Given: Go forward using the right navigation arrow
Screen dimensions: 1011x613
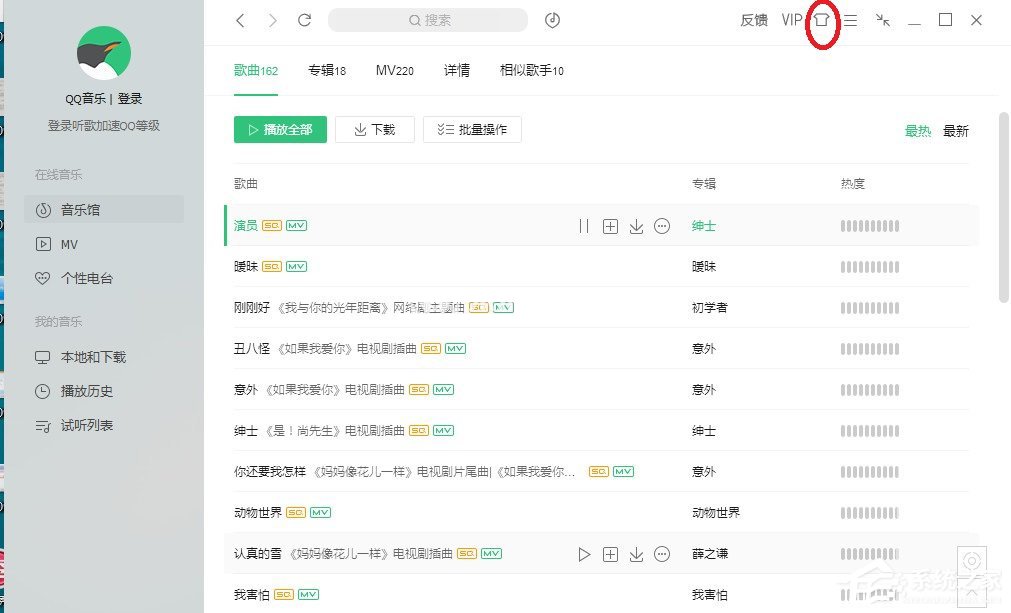Looking at the screenshot, I should [271, 20].
